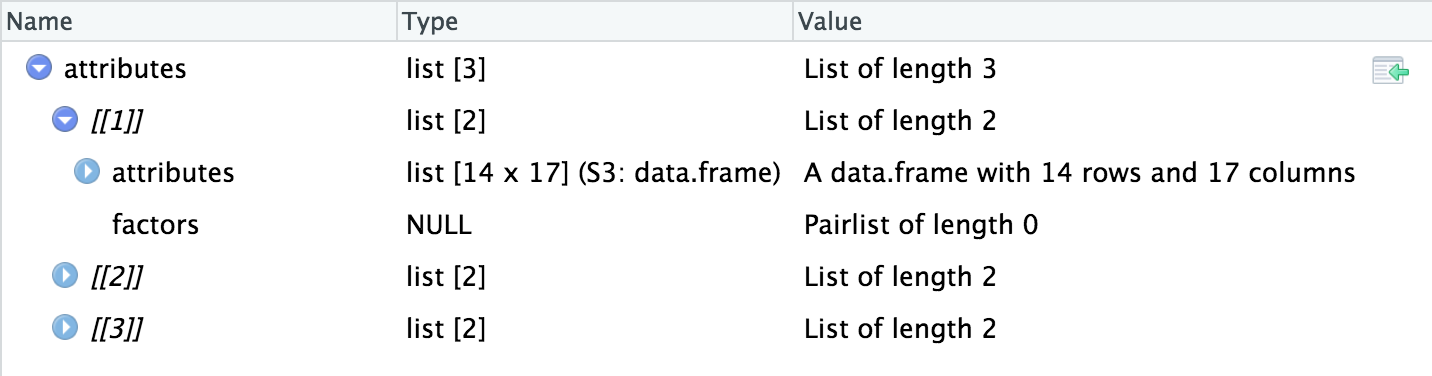The width and height of the screenshot is (1432, 376).
Task: Expand the [[3]] list entry
Action: 64,329
